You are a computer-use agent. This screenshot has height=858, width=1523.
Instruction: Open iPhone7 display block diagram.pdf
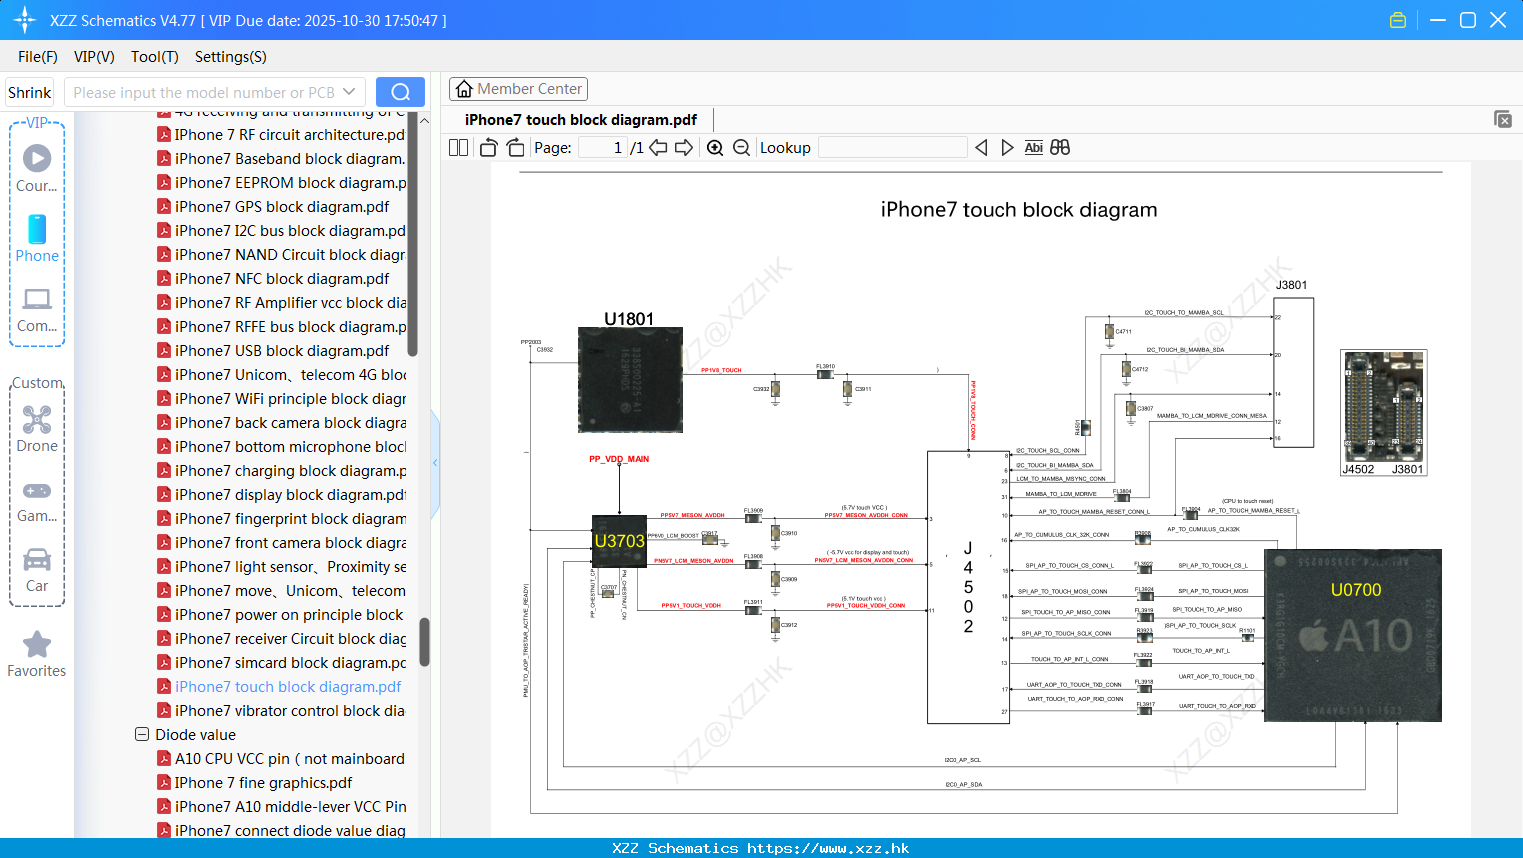[282, 494]
